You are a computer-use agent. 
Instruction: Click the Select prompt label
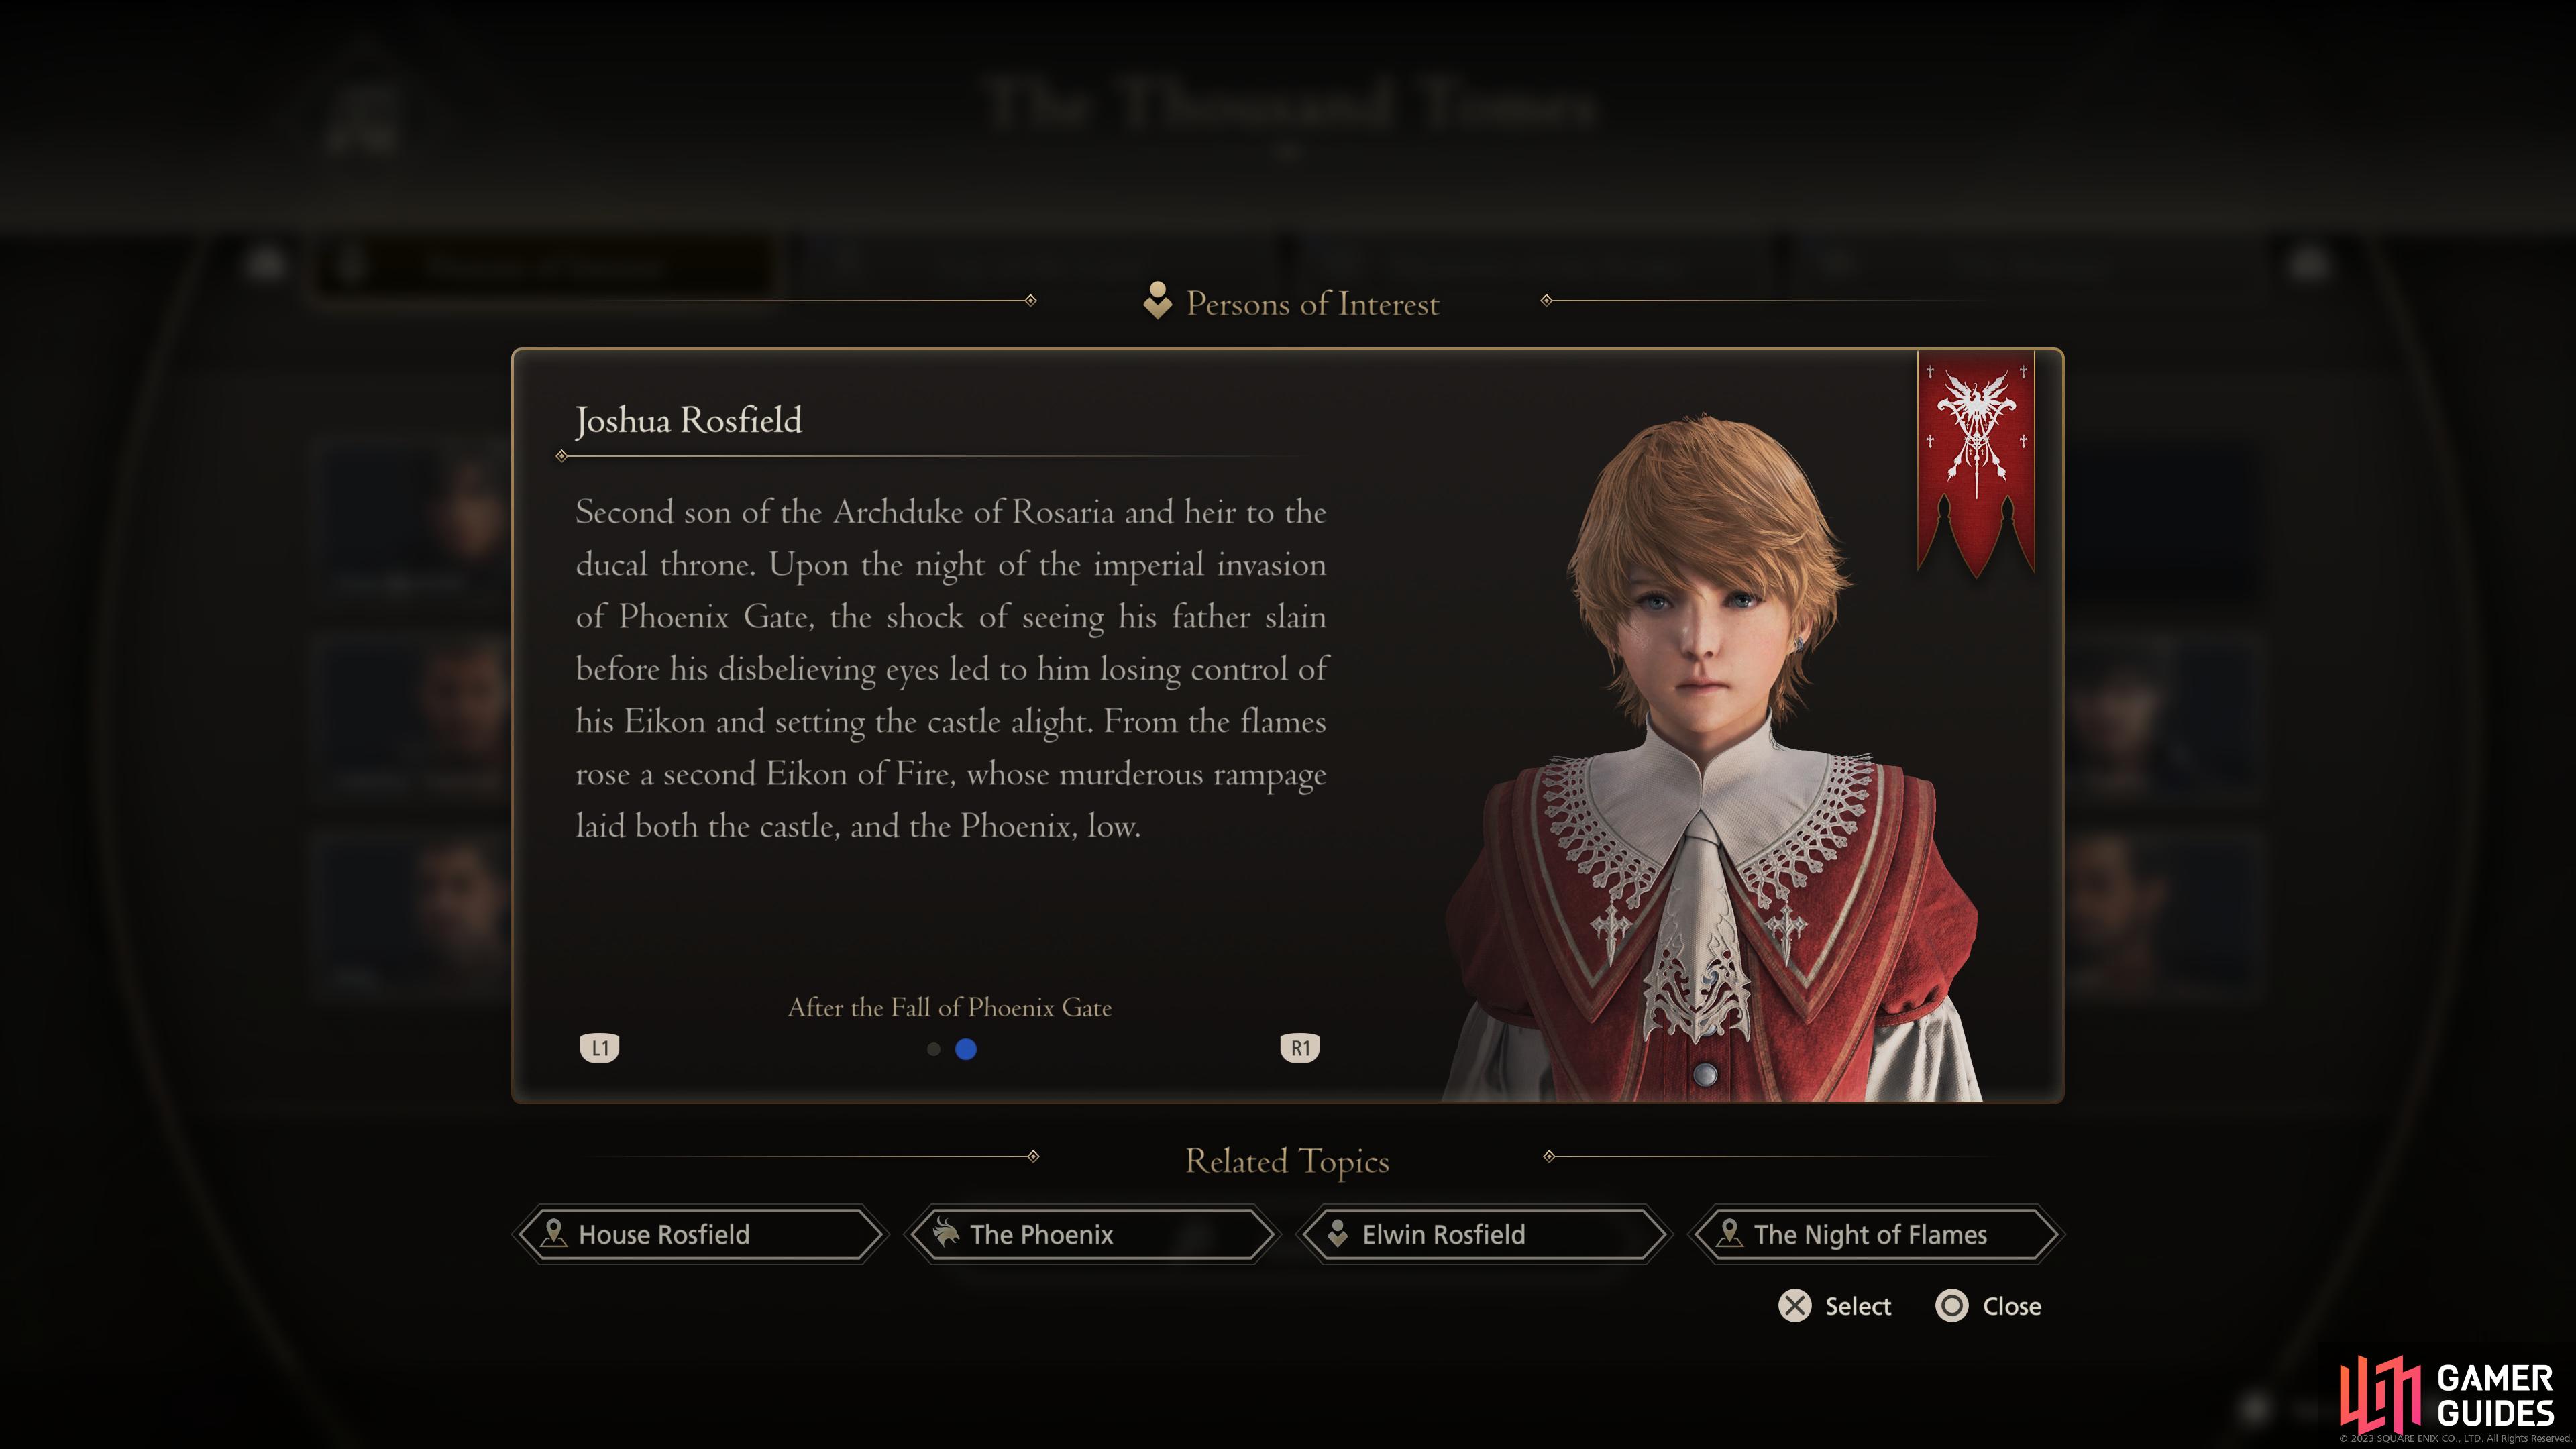(1858, 1306)
